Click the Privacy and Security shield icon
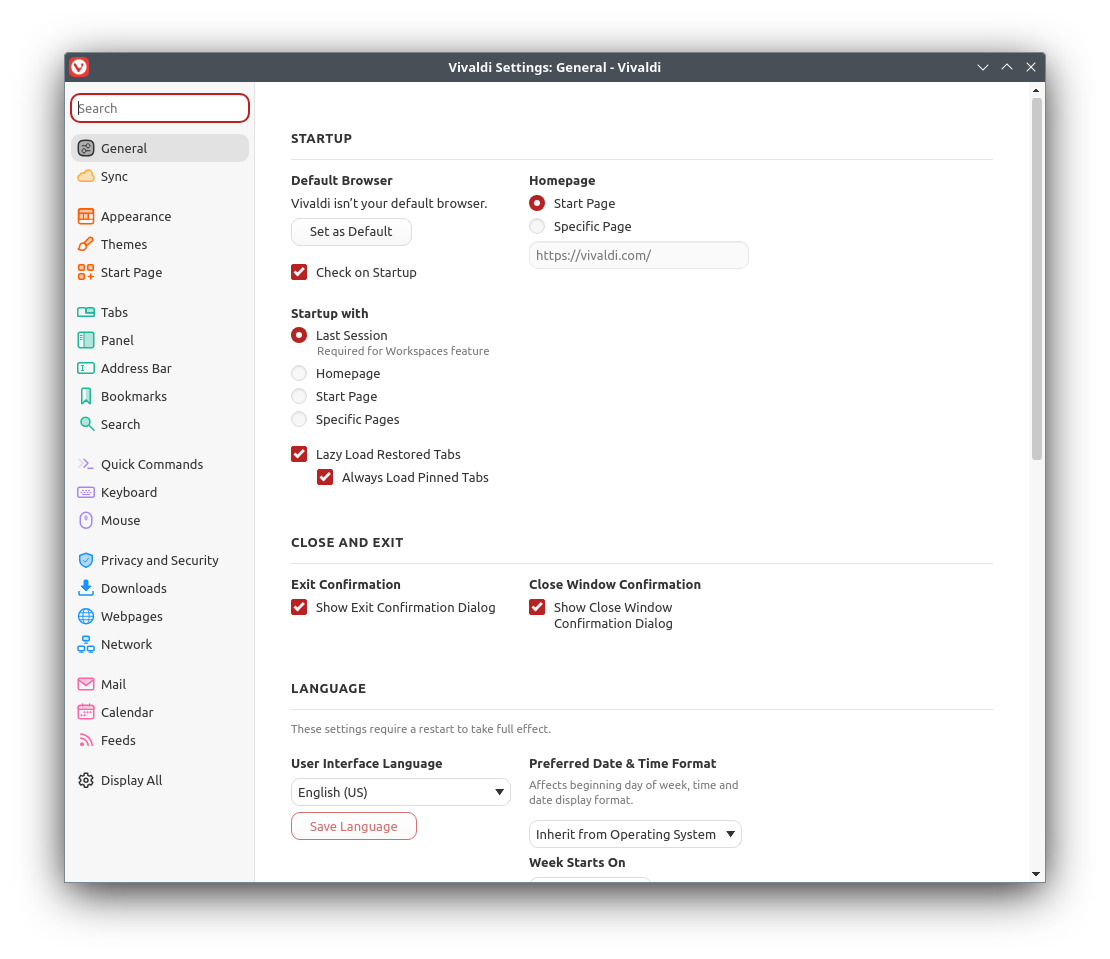The height and width of the screenshot is (959, 1110). (x=86, y=560)
